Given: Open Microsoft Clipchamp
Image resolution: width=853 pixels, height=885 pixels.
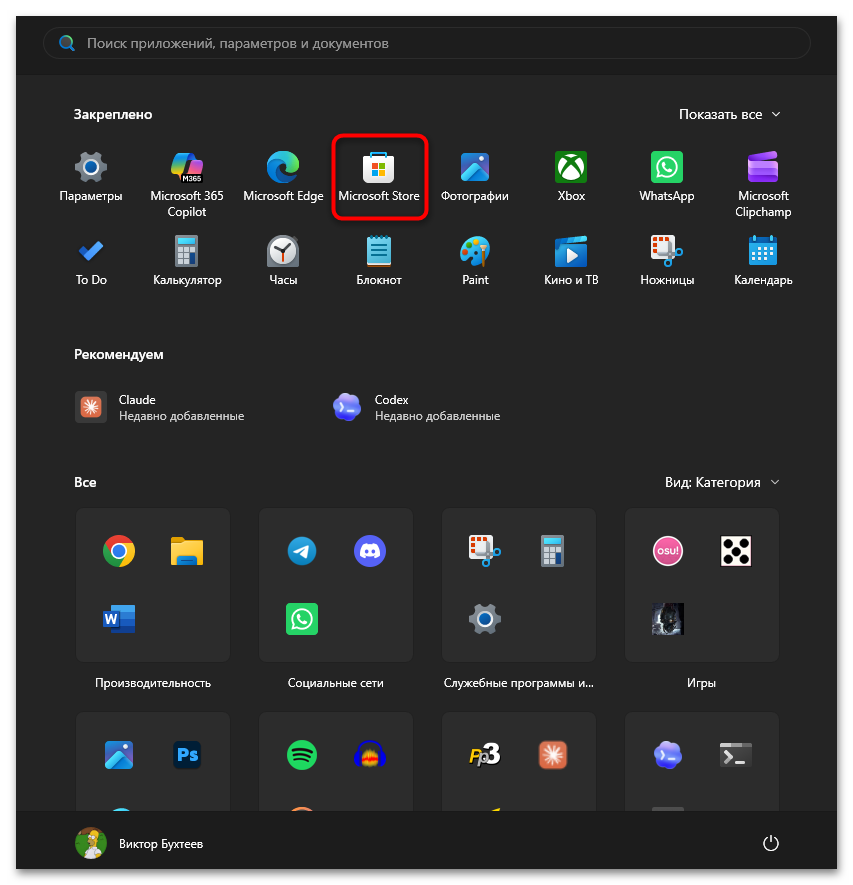Looking at the screenshot, I should (x=763, y=185).
